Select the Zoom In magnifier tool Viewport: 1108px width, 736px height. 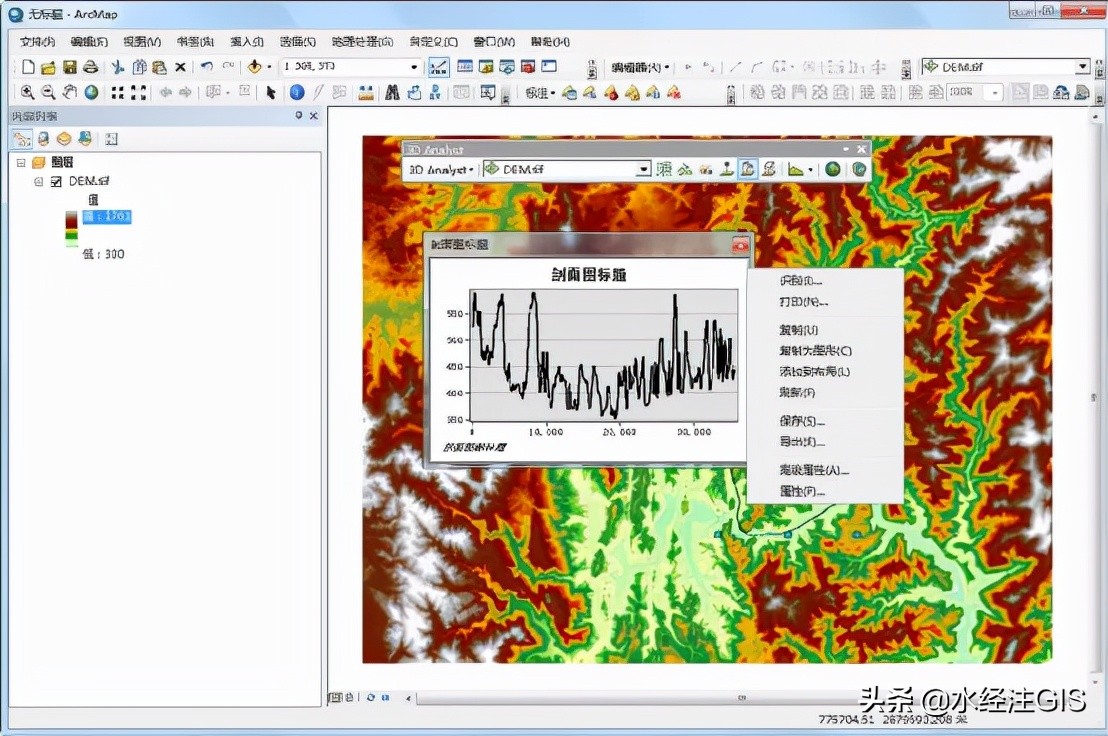pyautogui.click(x=27, y=92)
